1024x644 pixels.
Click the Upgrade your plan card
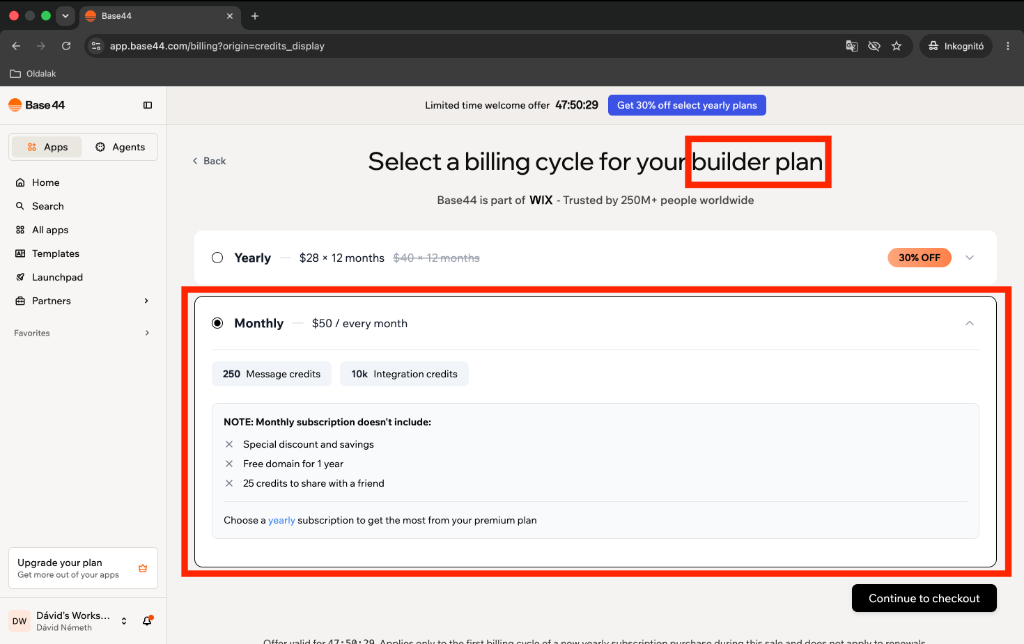click(83, 568)
